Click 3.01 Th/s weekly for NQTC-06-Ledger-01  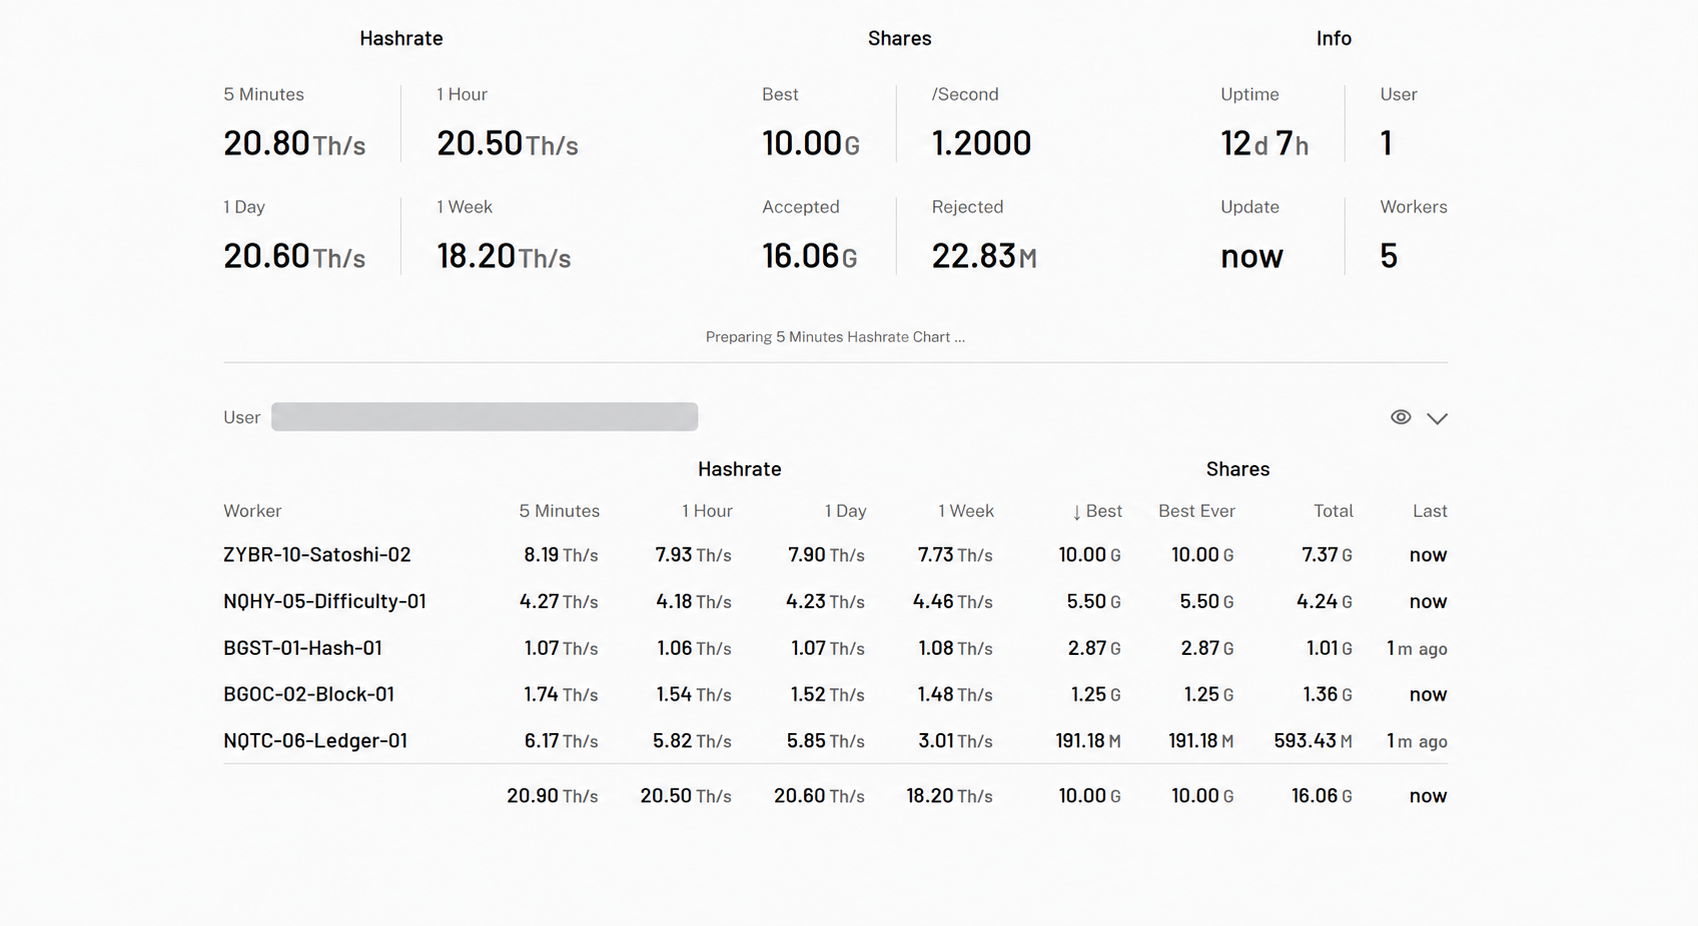click(x=955, y=741)
